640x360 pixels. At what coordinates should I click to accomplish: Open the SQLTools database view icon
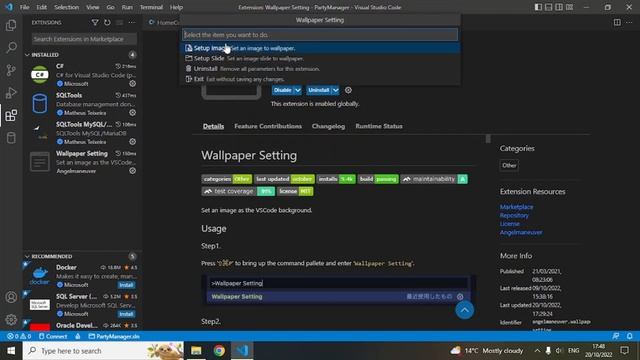point(11,138)
